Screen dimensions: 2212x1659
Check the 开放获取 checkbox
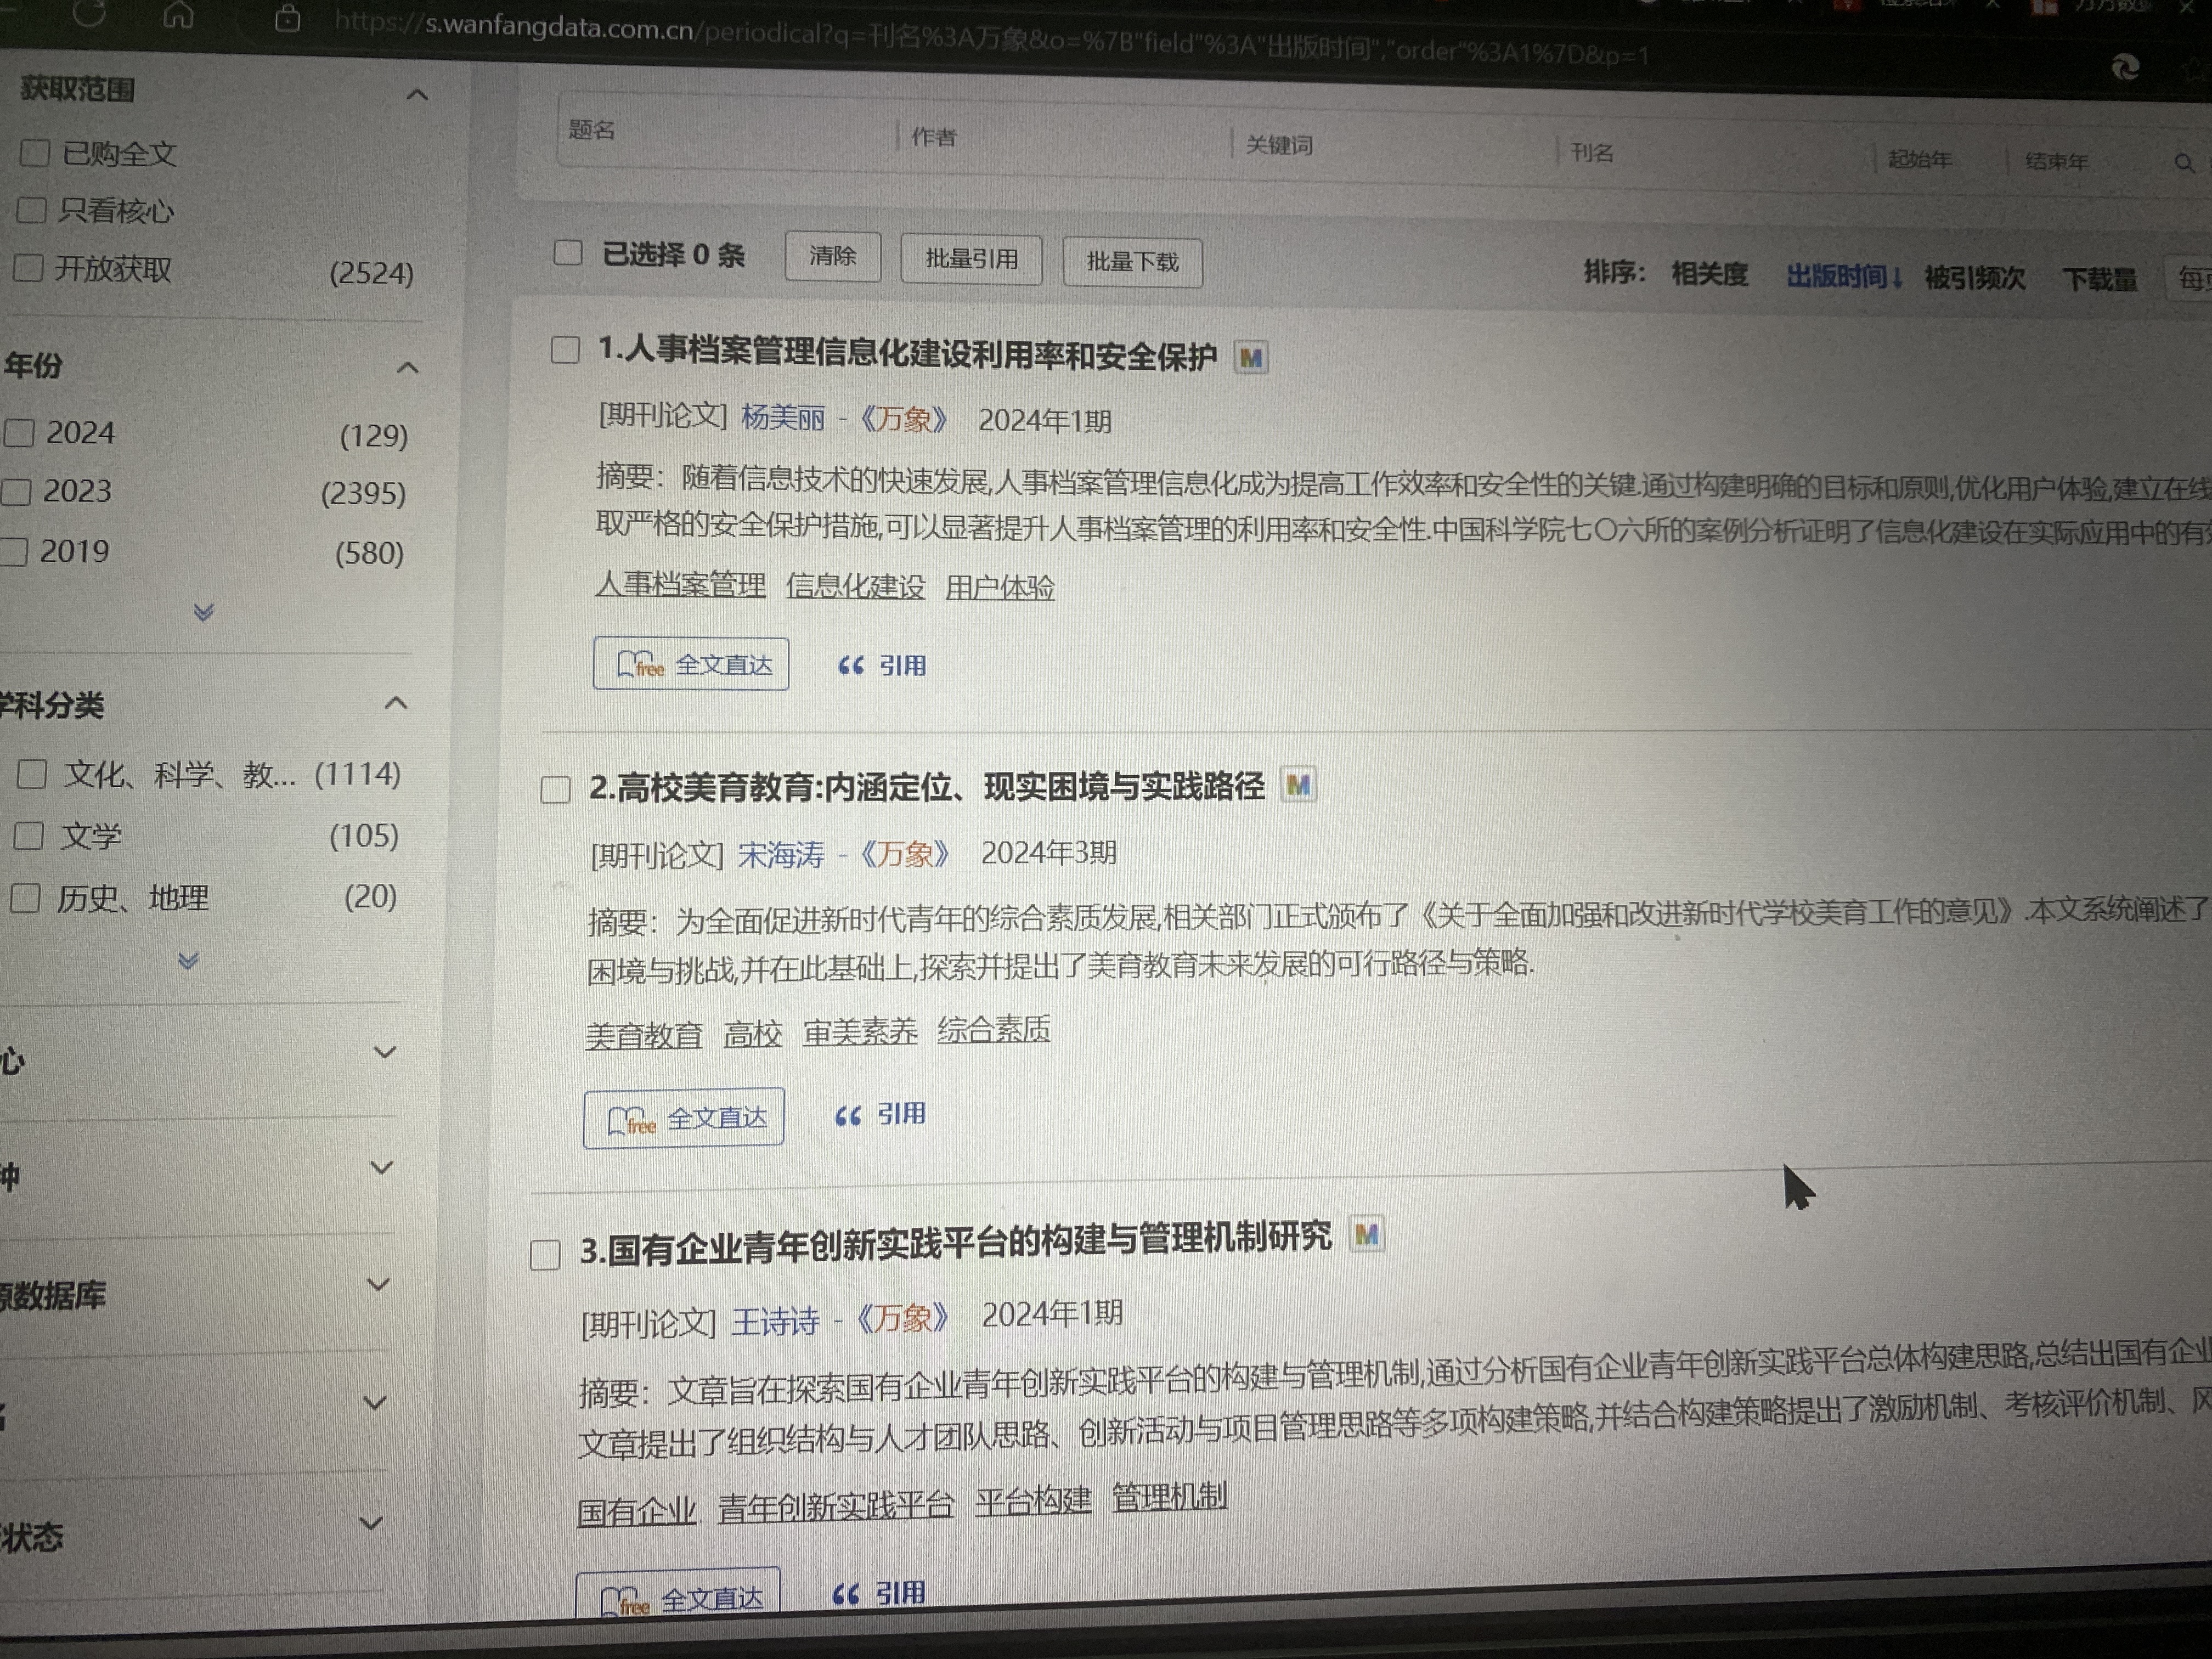tap(28, 267)
